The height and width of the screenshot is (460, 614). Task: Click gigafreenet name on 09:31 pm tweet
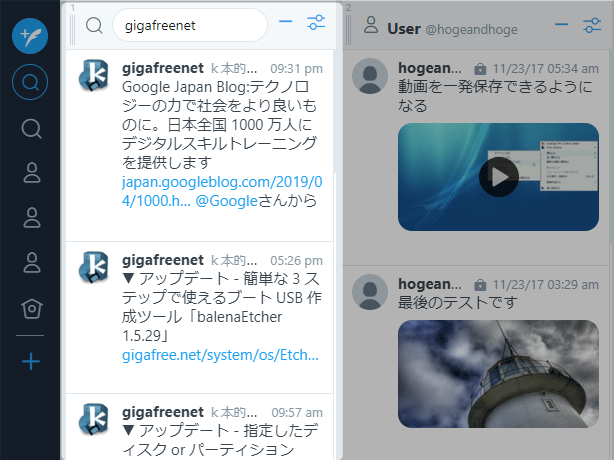(x=163, y=68)
